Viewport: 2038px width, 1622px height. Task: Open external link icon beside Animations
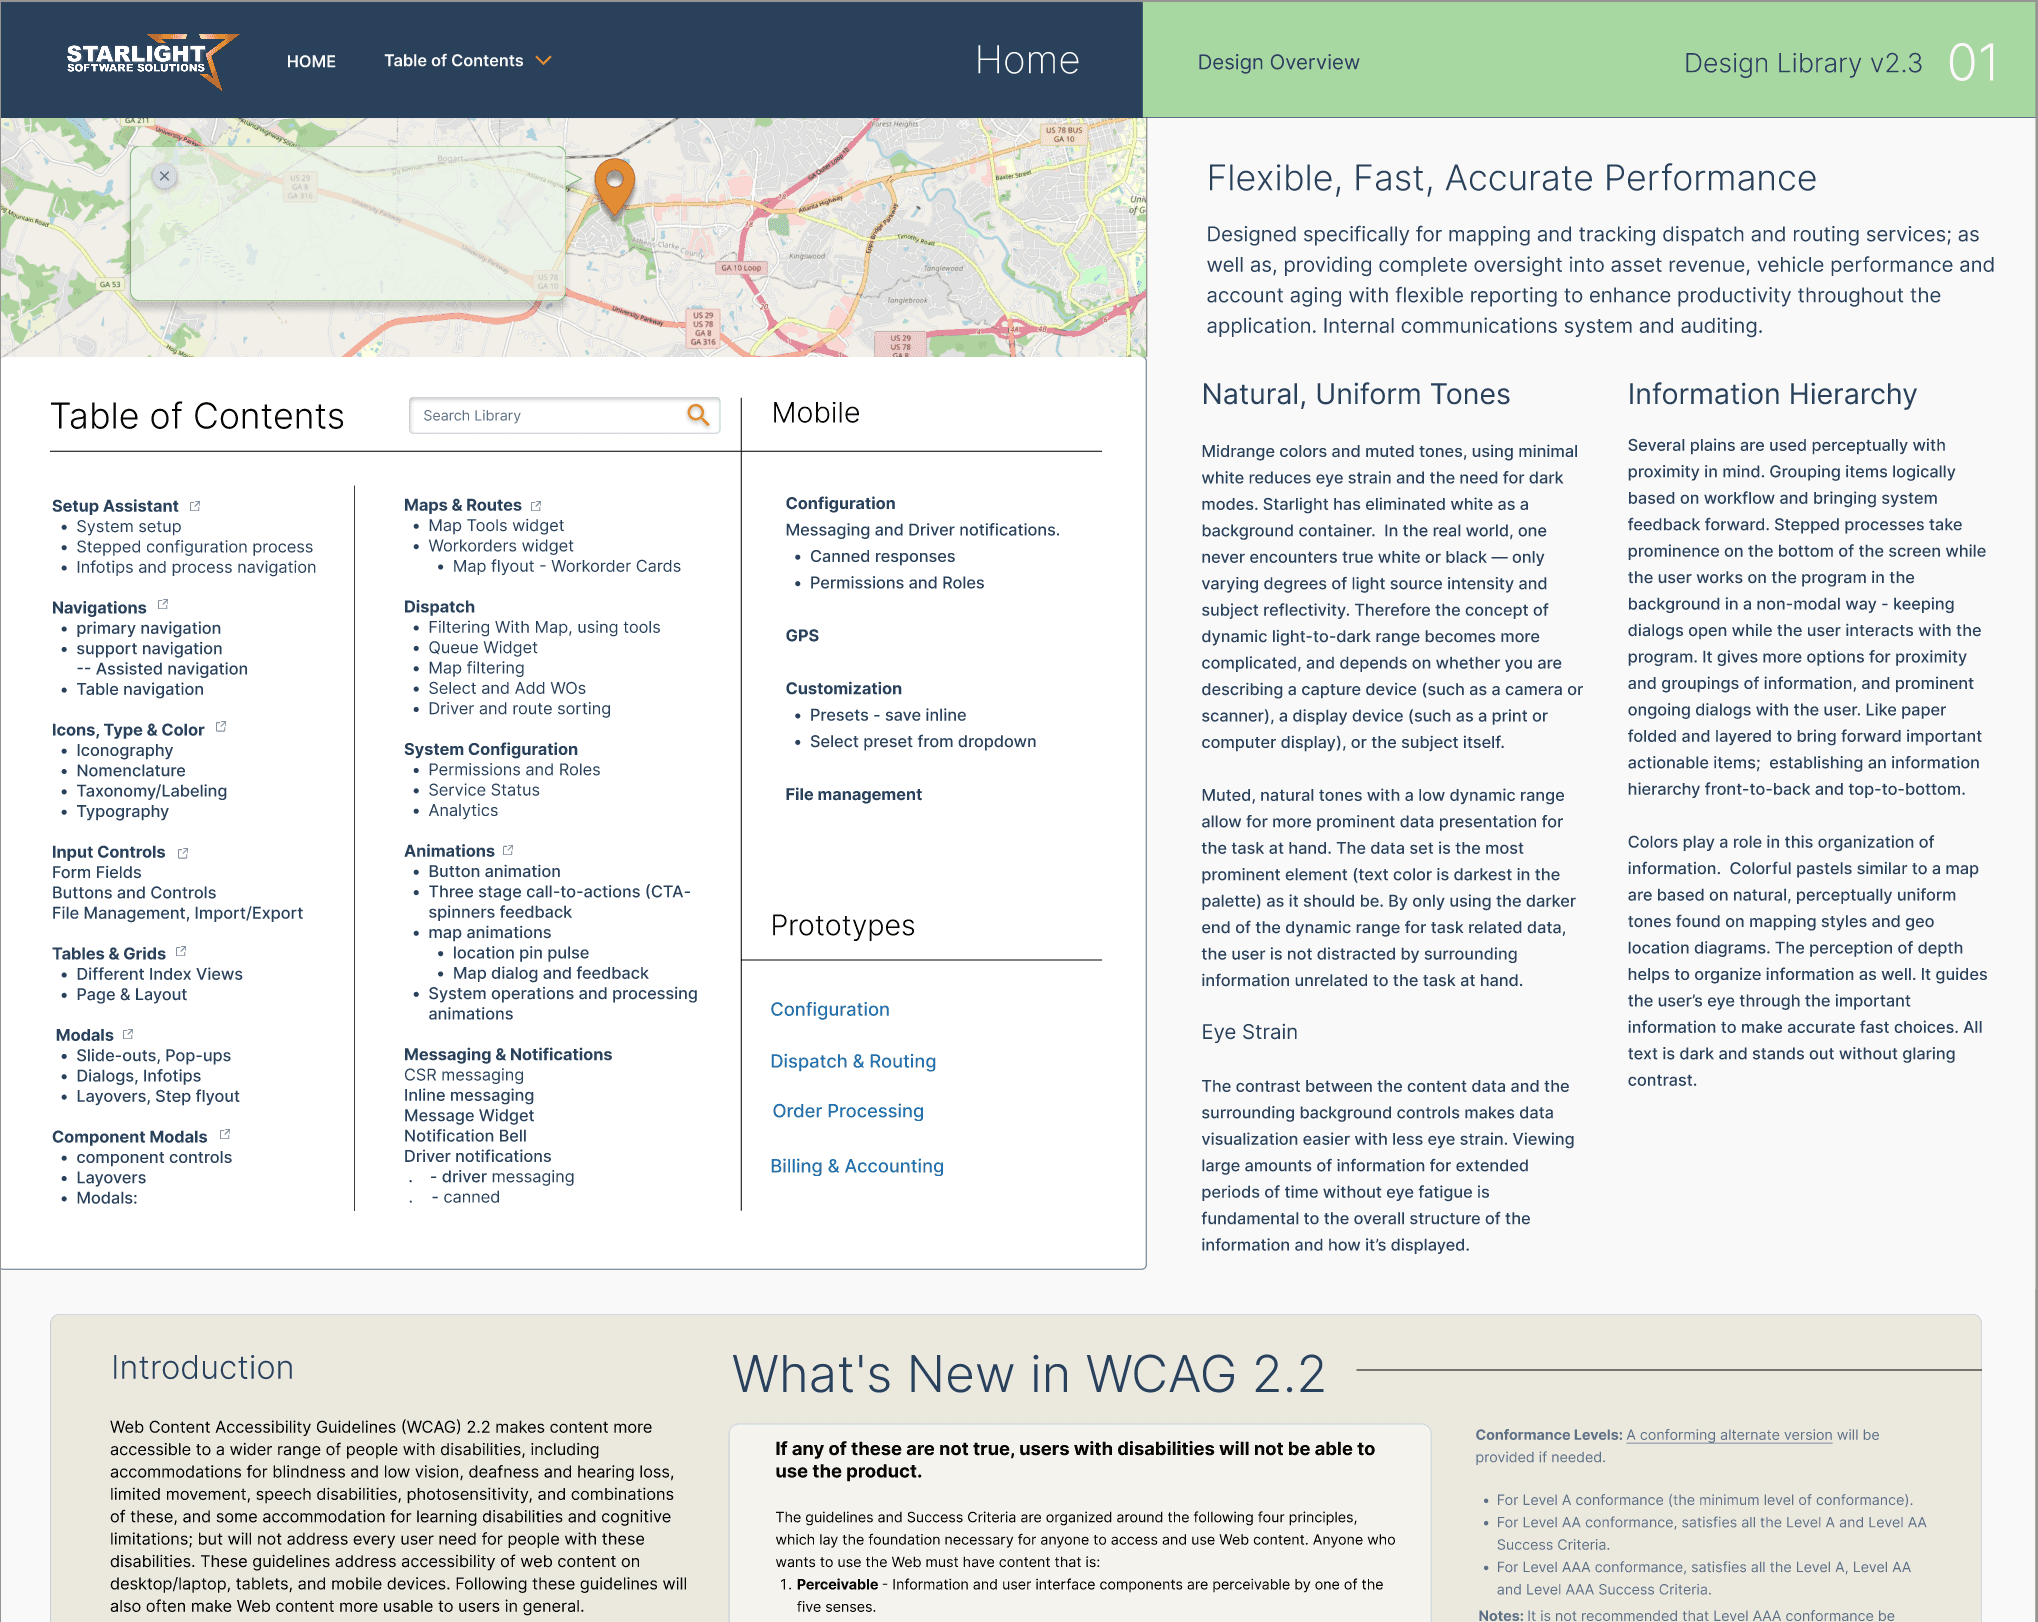pyautogui.click(x=508, y=850)
